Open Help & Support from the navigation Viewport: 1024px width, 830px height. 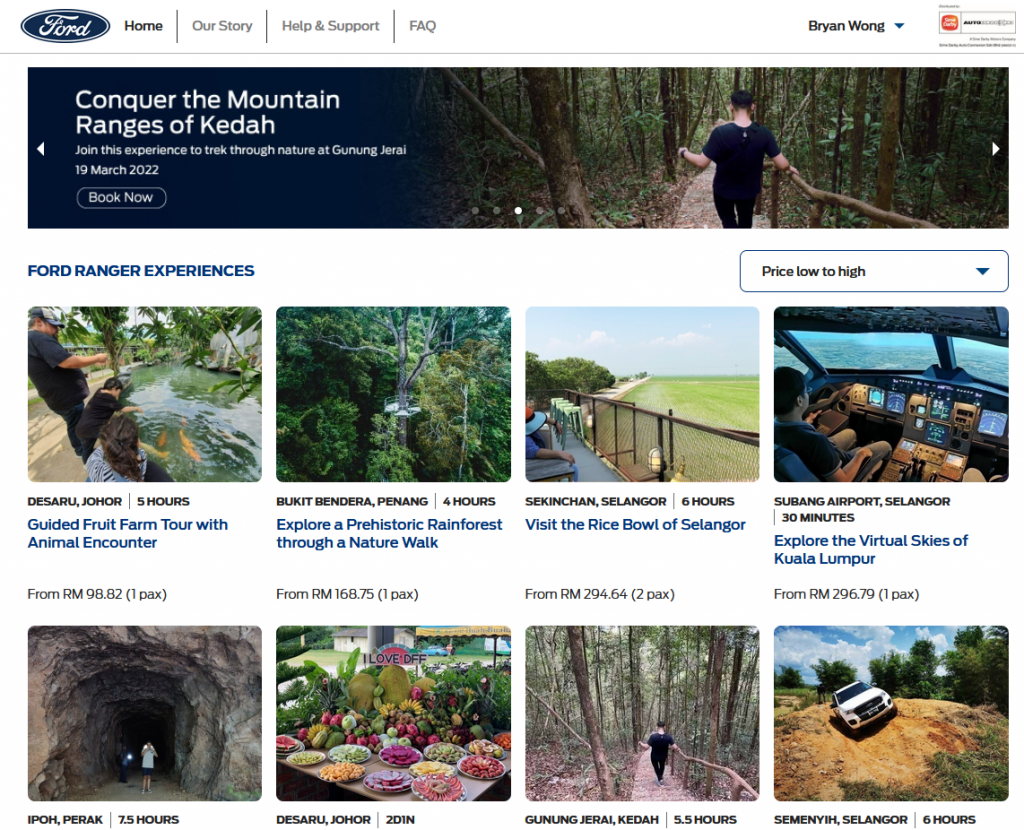click(x=330, y=26)
